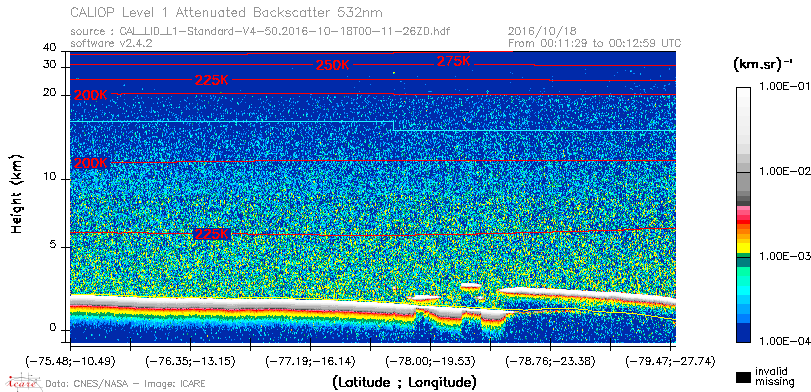Click the '200K' label near 20 km
Viewport: 811px width, 392px height.
point(91,95)
